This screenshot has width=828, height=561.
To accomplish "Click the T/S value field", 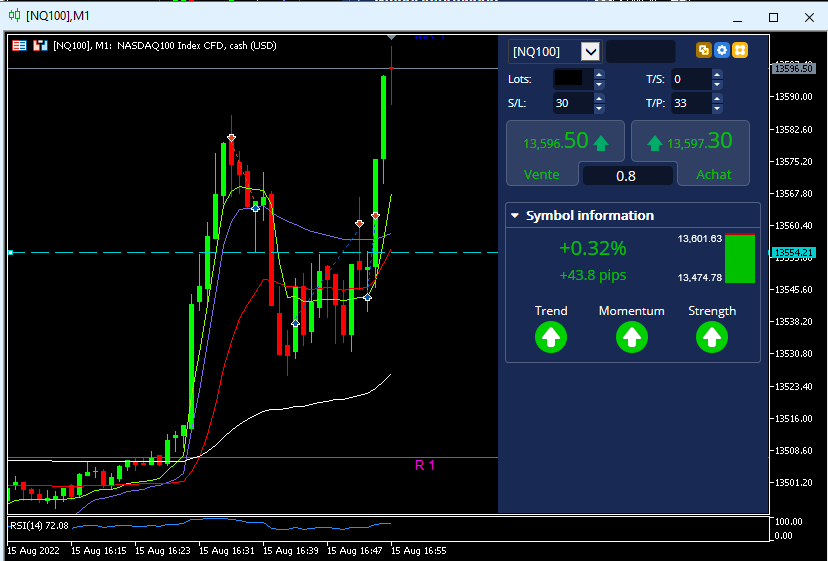I will [x=691, y=79].
